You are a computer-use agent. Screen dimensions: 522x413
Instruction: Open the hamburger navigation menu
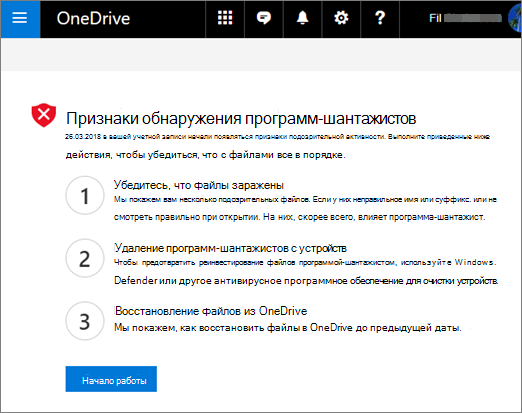[x=20, y=18]
